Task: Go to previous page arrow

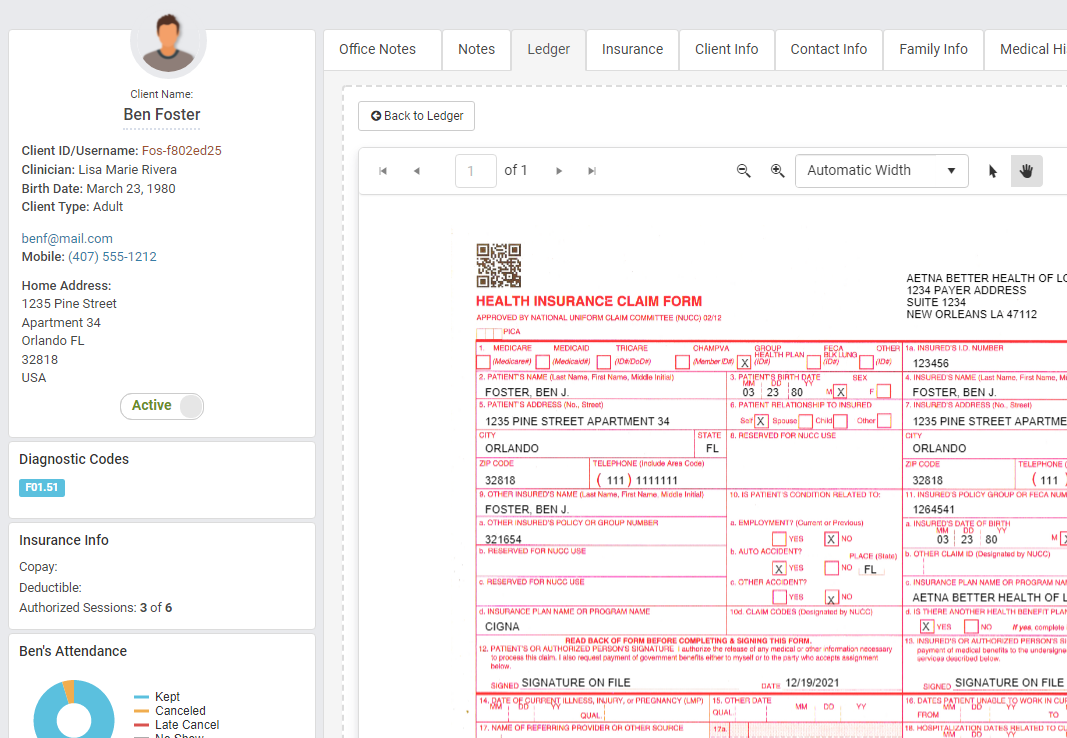Action: tap(417, 171)
